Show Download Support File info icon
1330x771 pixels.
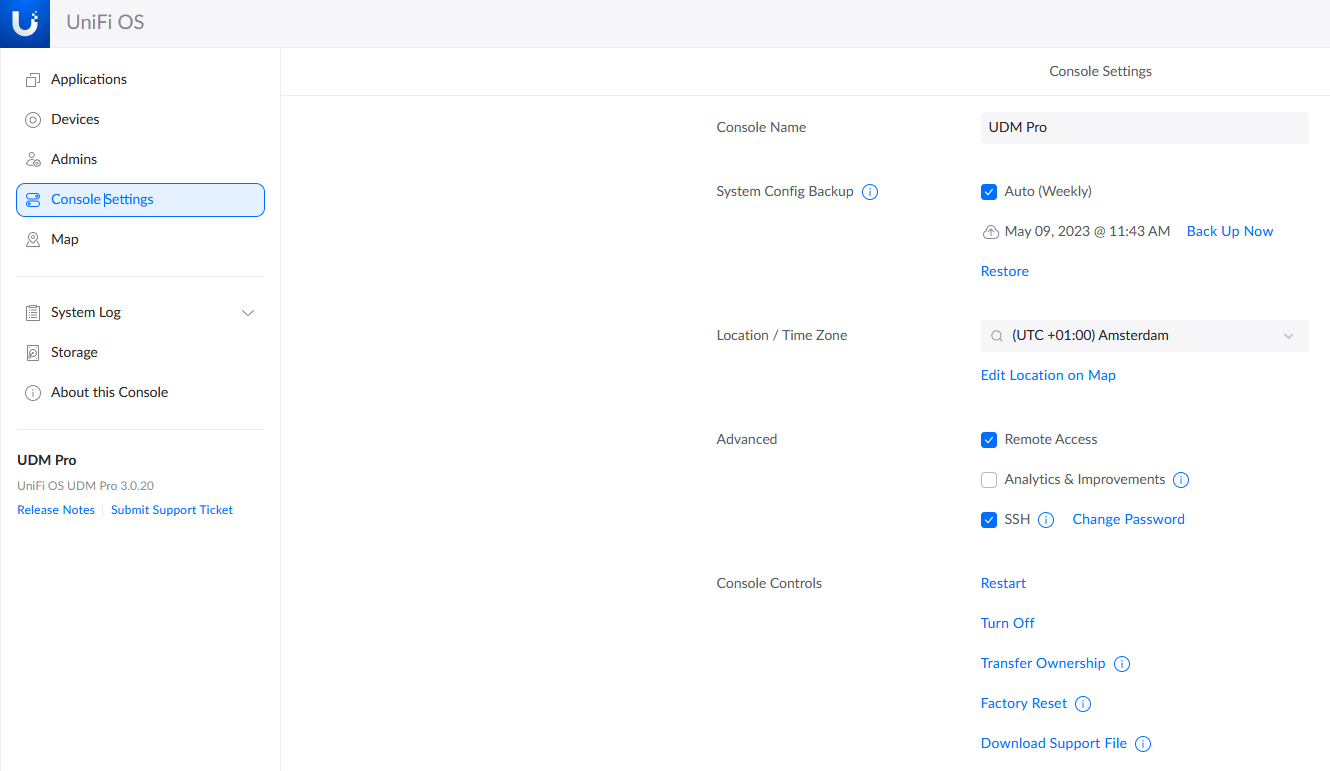[1144, 744]
